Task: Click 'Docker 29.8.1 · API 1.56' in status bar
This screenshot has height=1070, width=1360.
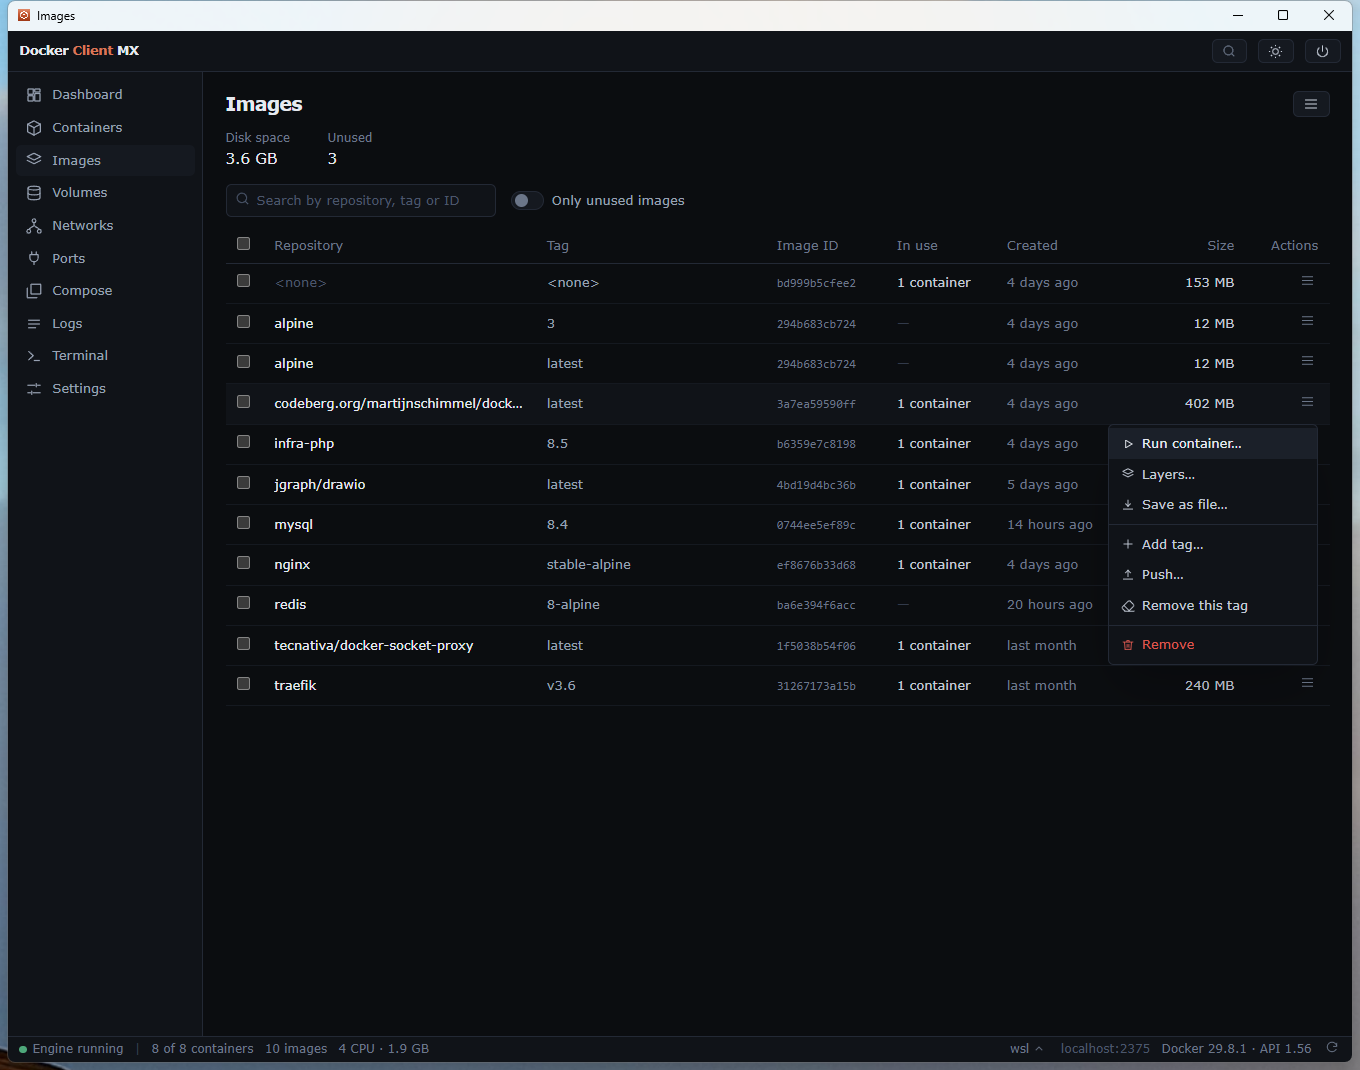Action: click(x=1236, y=1048)
